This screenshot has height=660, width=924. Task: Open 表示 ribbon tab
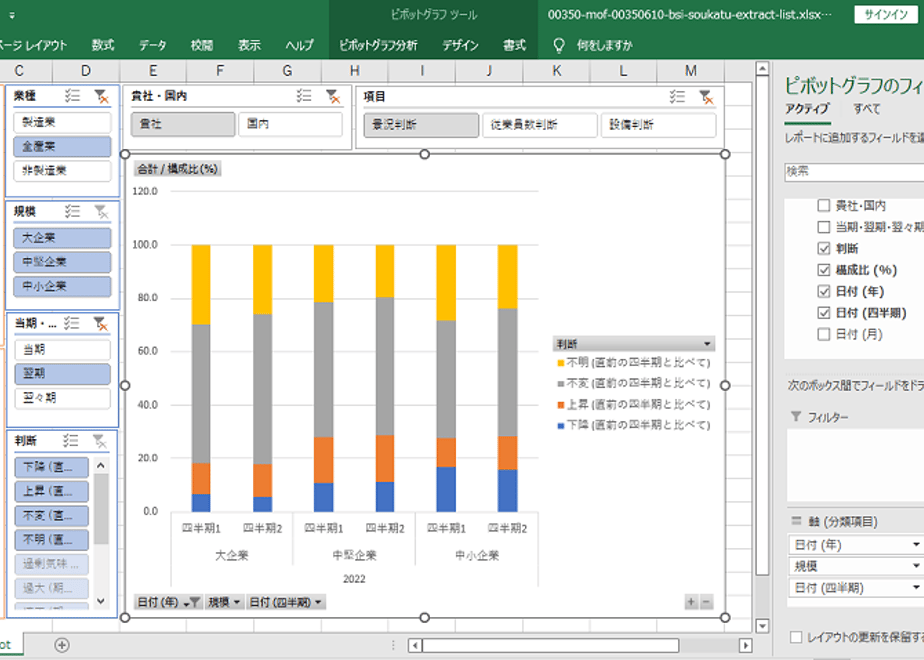coord(249,45)
